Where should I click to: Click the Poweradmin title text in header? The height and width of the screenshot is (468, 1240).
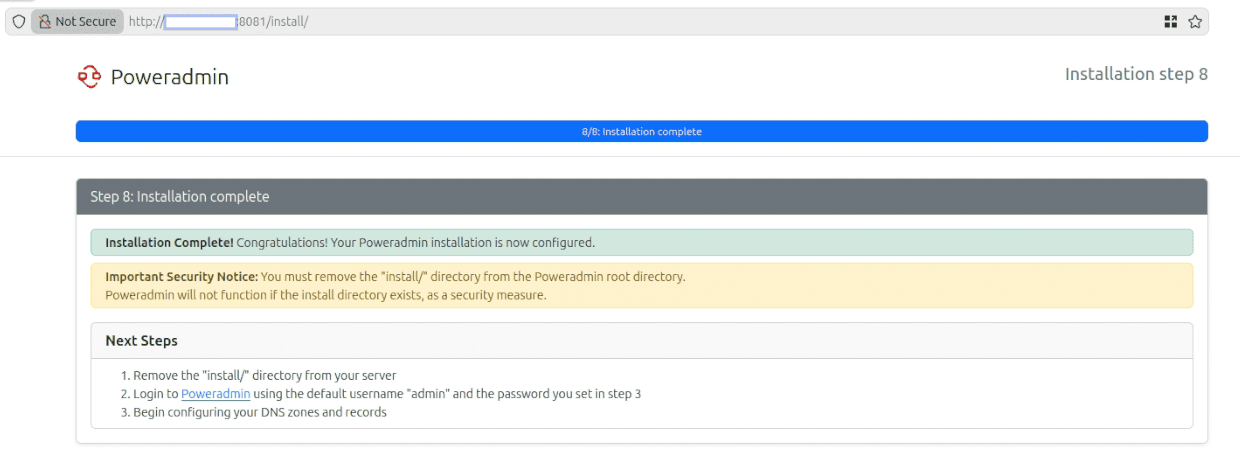[x=169, y=77]
